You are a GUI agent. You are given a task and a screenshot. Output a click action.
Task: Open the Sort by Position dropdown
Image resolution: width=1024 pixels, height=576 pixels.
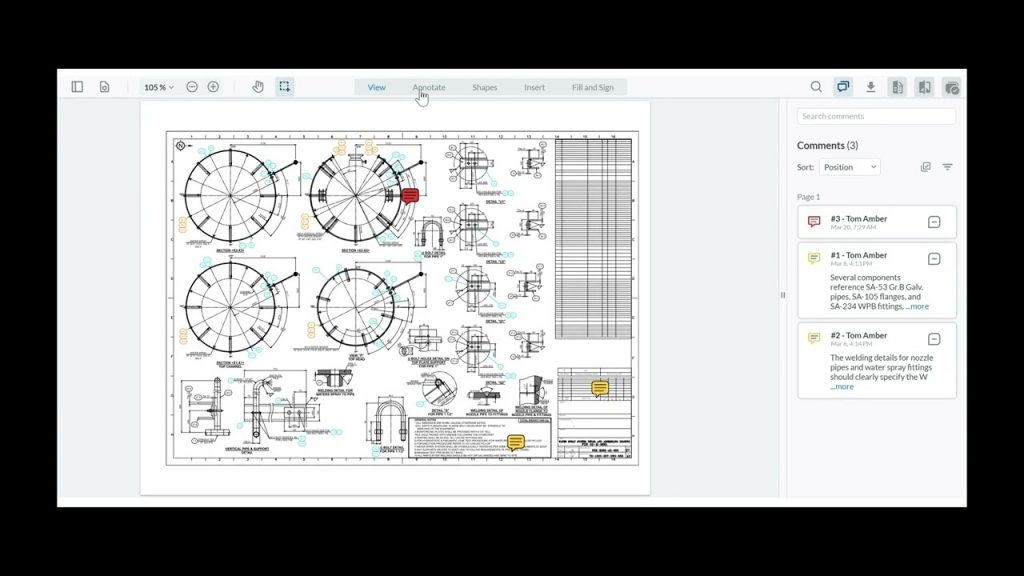point(850,167)
